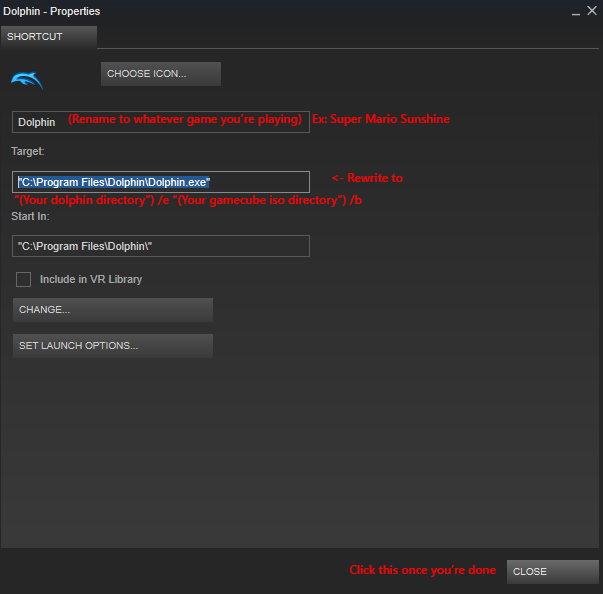Open the CHOOSE ICON... dialog
This screenshot has width=603, height=594.
(161, 74)
